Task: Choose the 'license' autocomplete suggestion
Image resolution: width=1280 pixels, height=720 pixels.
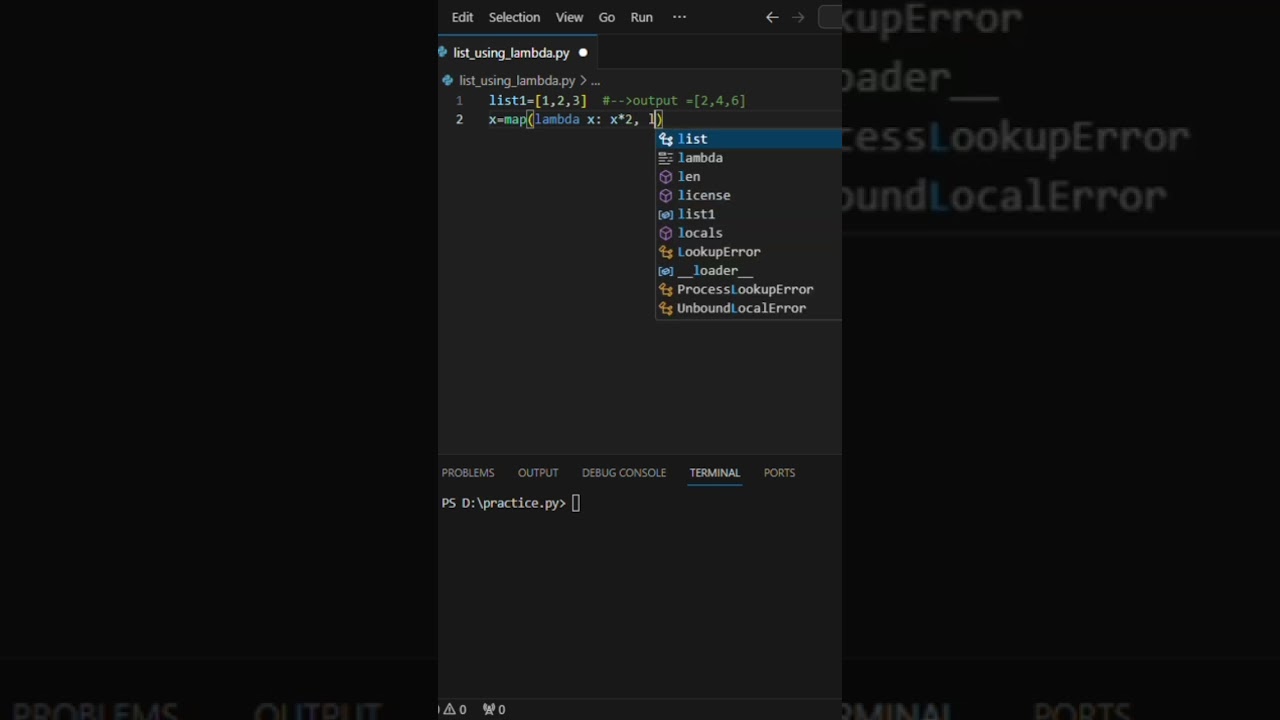Action: (748, 196)
